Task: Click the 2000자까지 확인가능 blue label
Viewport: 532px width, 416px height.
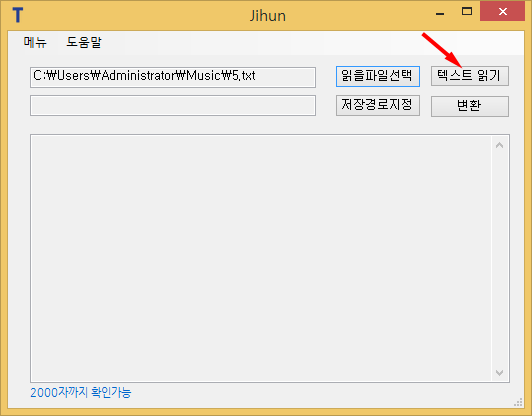Action: [x=80, y=393]
